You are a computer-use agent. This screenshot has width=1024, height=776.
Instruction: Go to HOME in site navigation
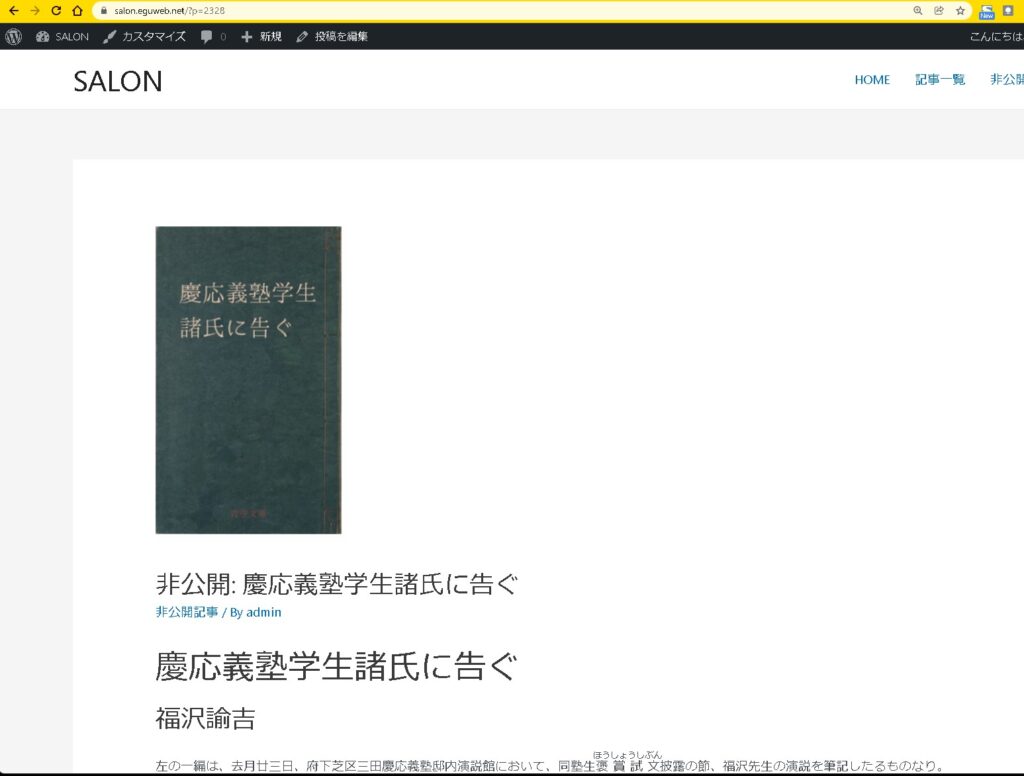872,80
